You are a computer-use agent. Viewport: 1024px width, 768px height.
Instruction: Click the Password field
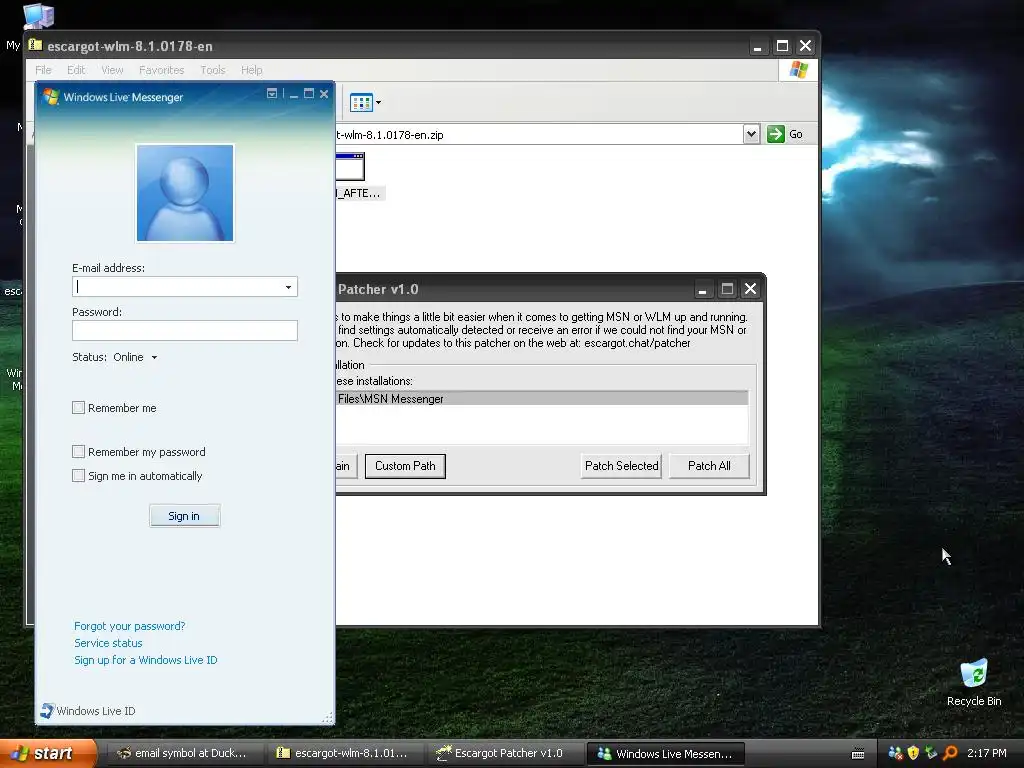click(185, 330)
